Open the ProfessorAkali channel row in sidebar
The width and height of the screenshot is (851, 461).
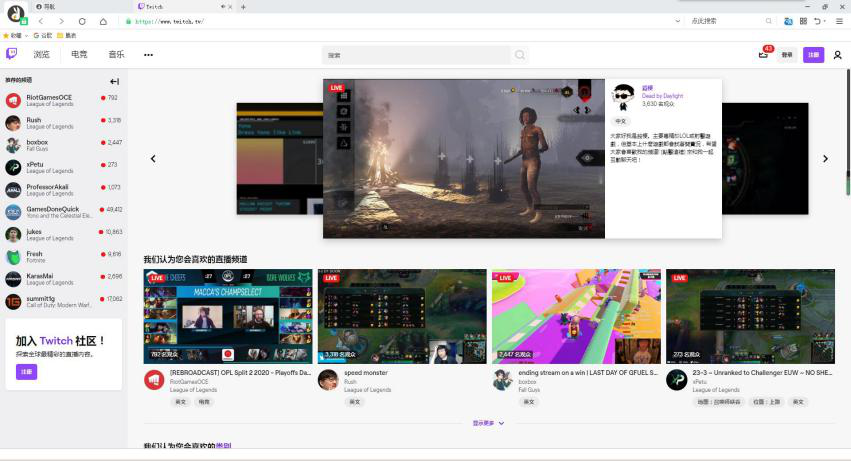click(x=63, y=190)
